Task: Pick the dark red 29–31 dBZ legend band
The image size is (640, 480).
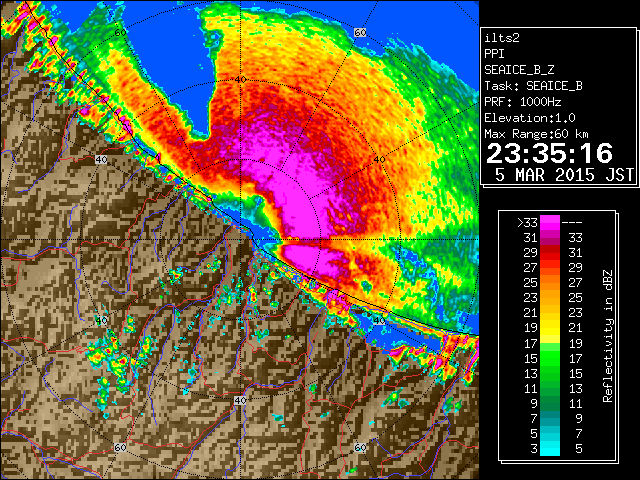Action: (550, 253)
